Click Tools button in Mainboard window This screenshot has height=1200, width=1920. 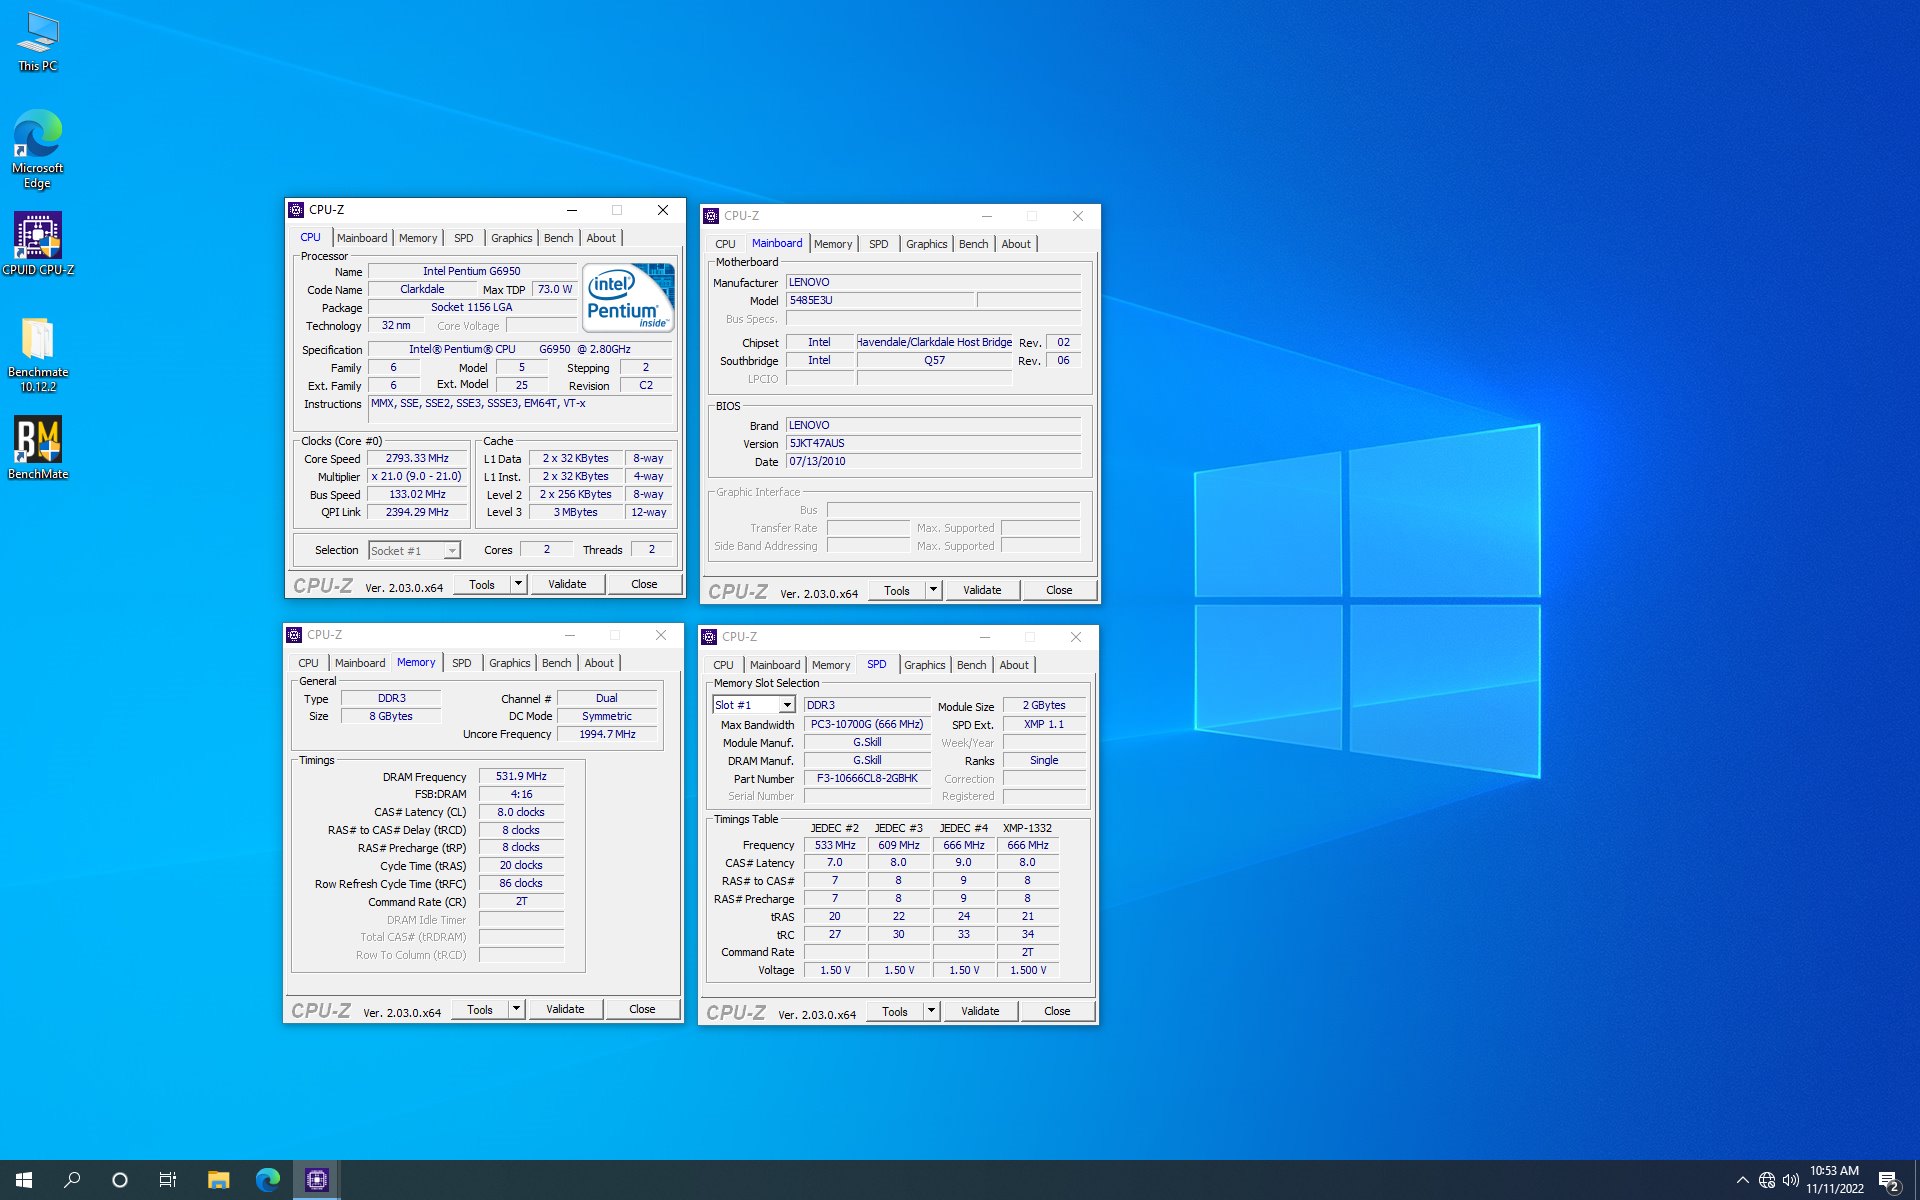897,590
